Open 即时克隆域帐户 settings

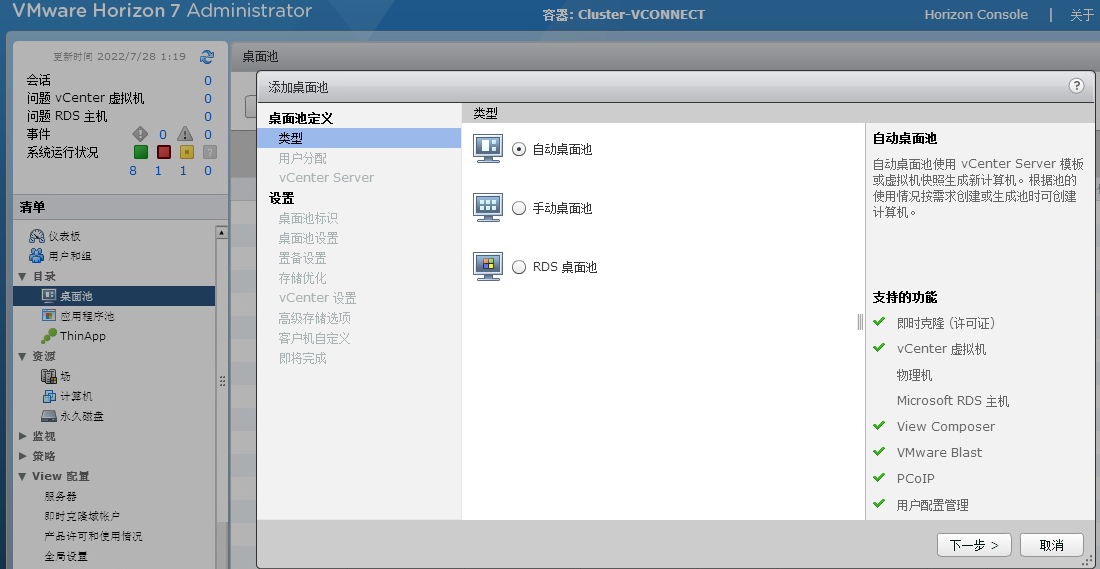tap(82, 516)
